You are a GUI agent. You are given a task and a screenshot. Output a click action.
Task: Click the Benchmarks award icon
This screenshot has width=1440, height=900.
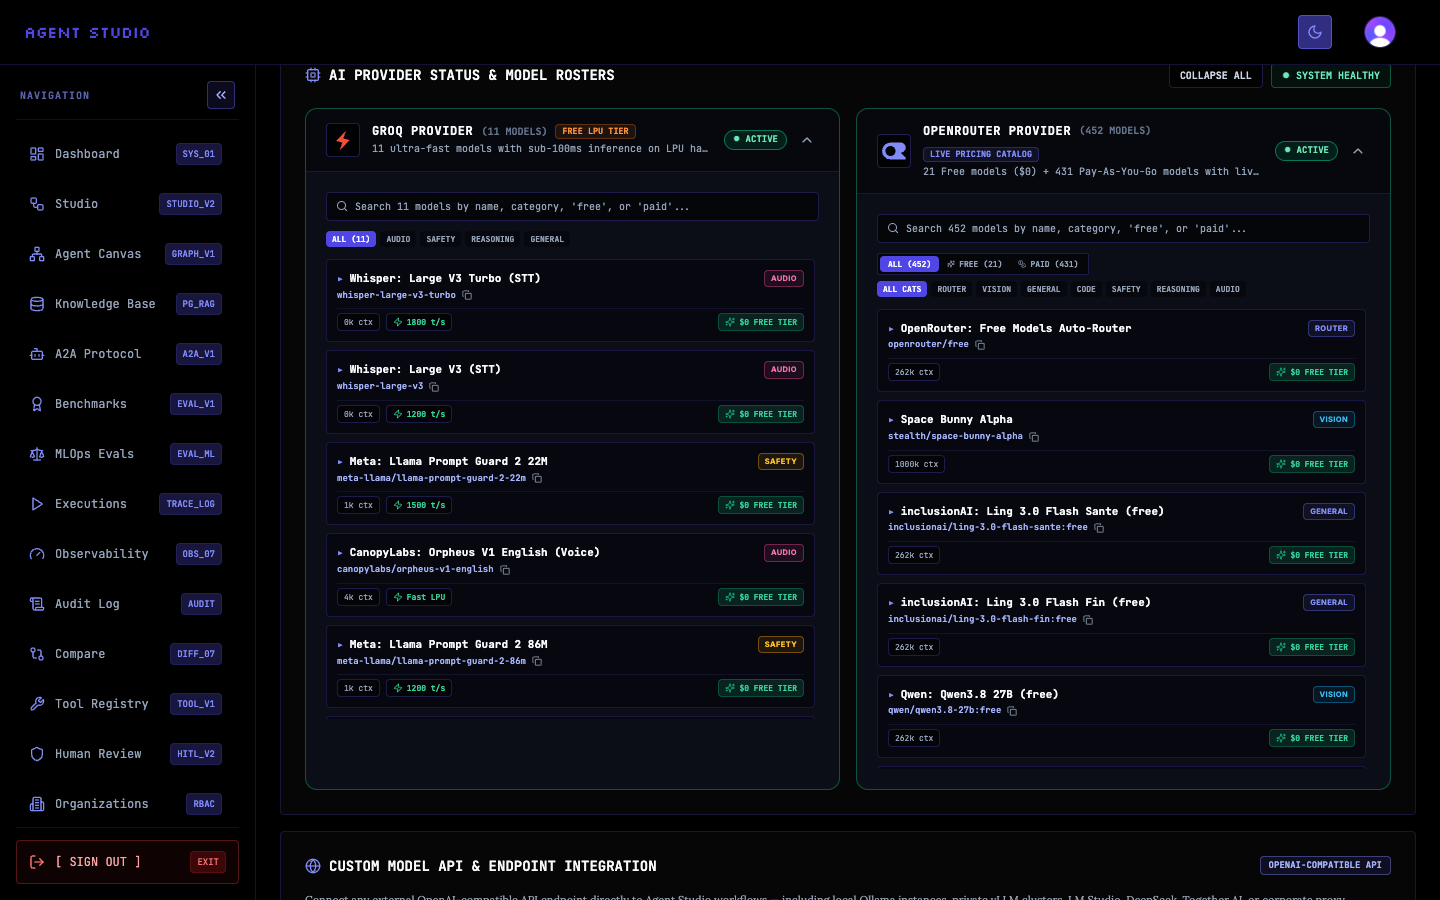coord(37,404)
